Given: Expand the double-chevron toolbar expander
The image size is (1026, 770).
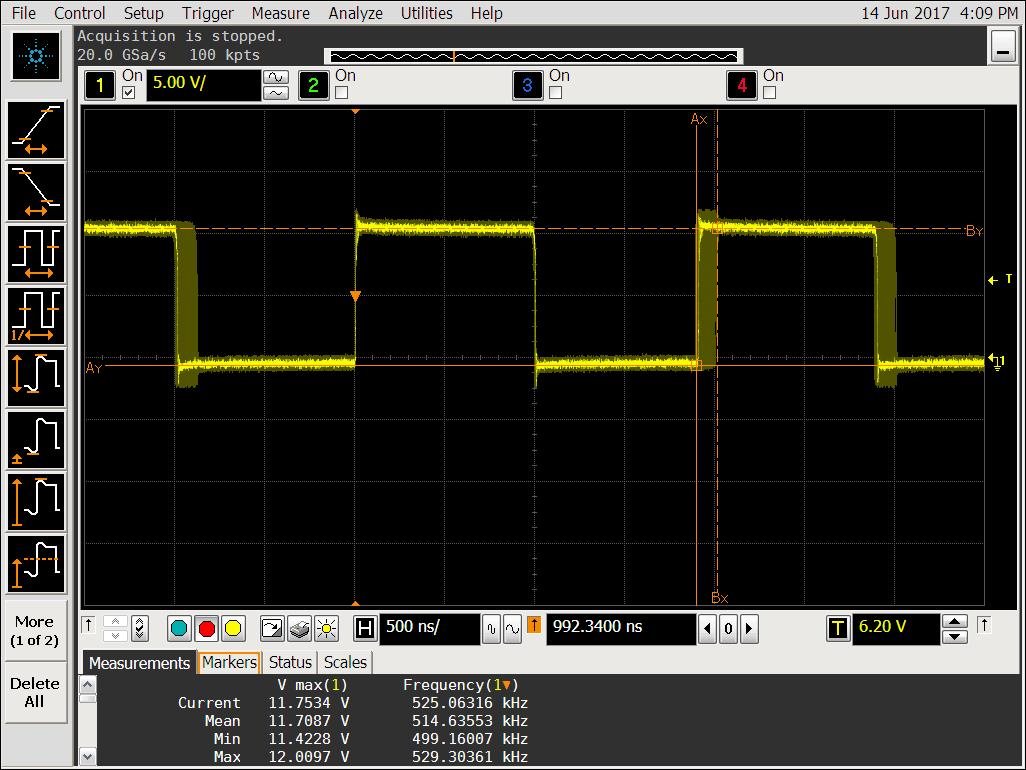Looking at the screenshot, I should 139,629.
